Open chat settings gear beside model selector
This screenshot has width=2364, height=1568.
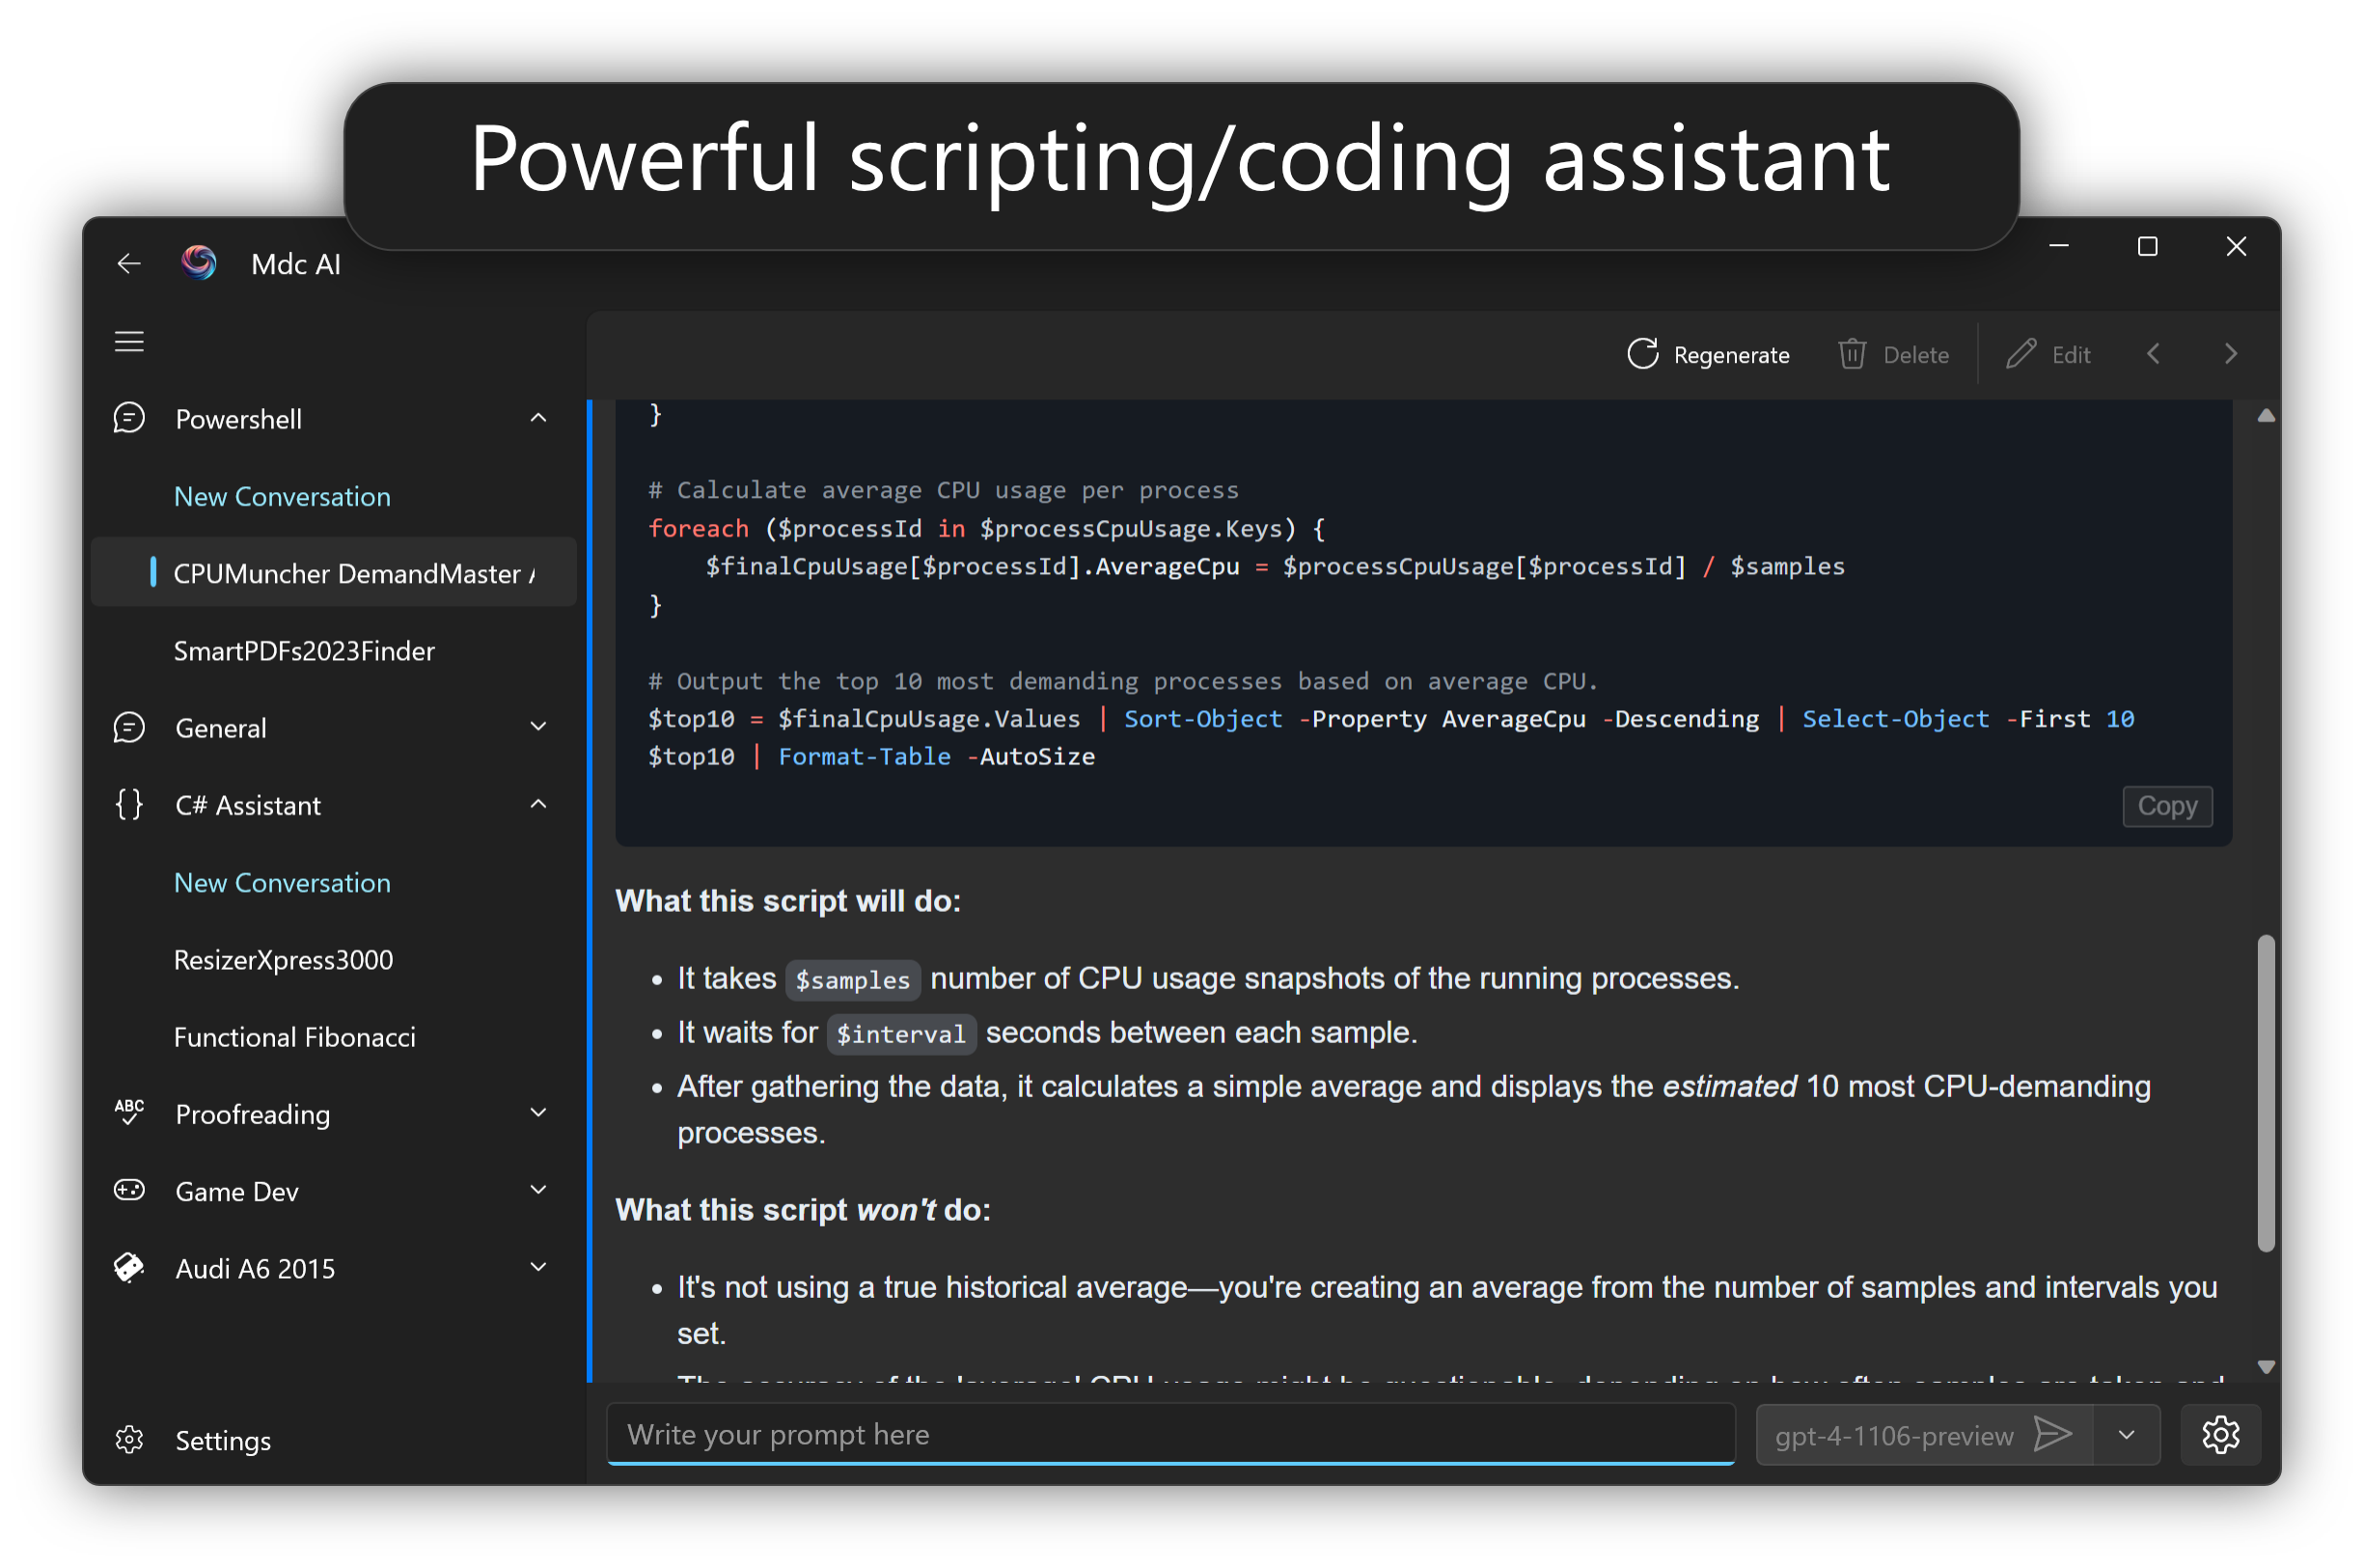[x=2220, y=1435]
